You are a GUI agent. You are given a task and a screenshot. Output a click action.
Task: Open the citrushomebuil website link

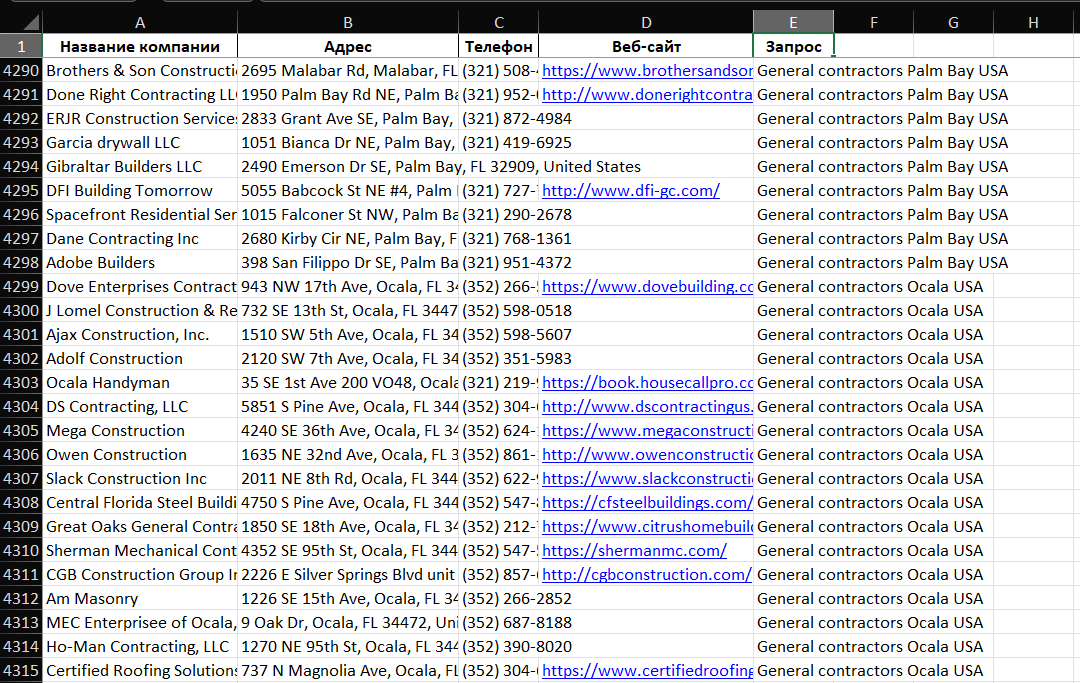pos(647,527)
